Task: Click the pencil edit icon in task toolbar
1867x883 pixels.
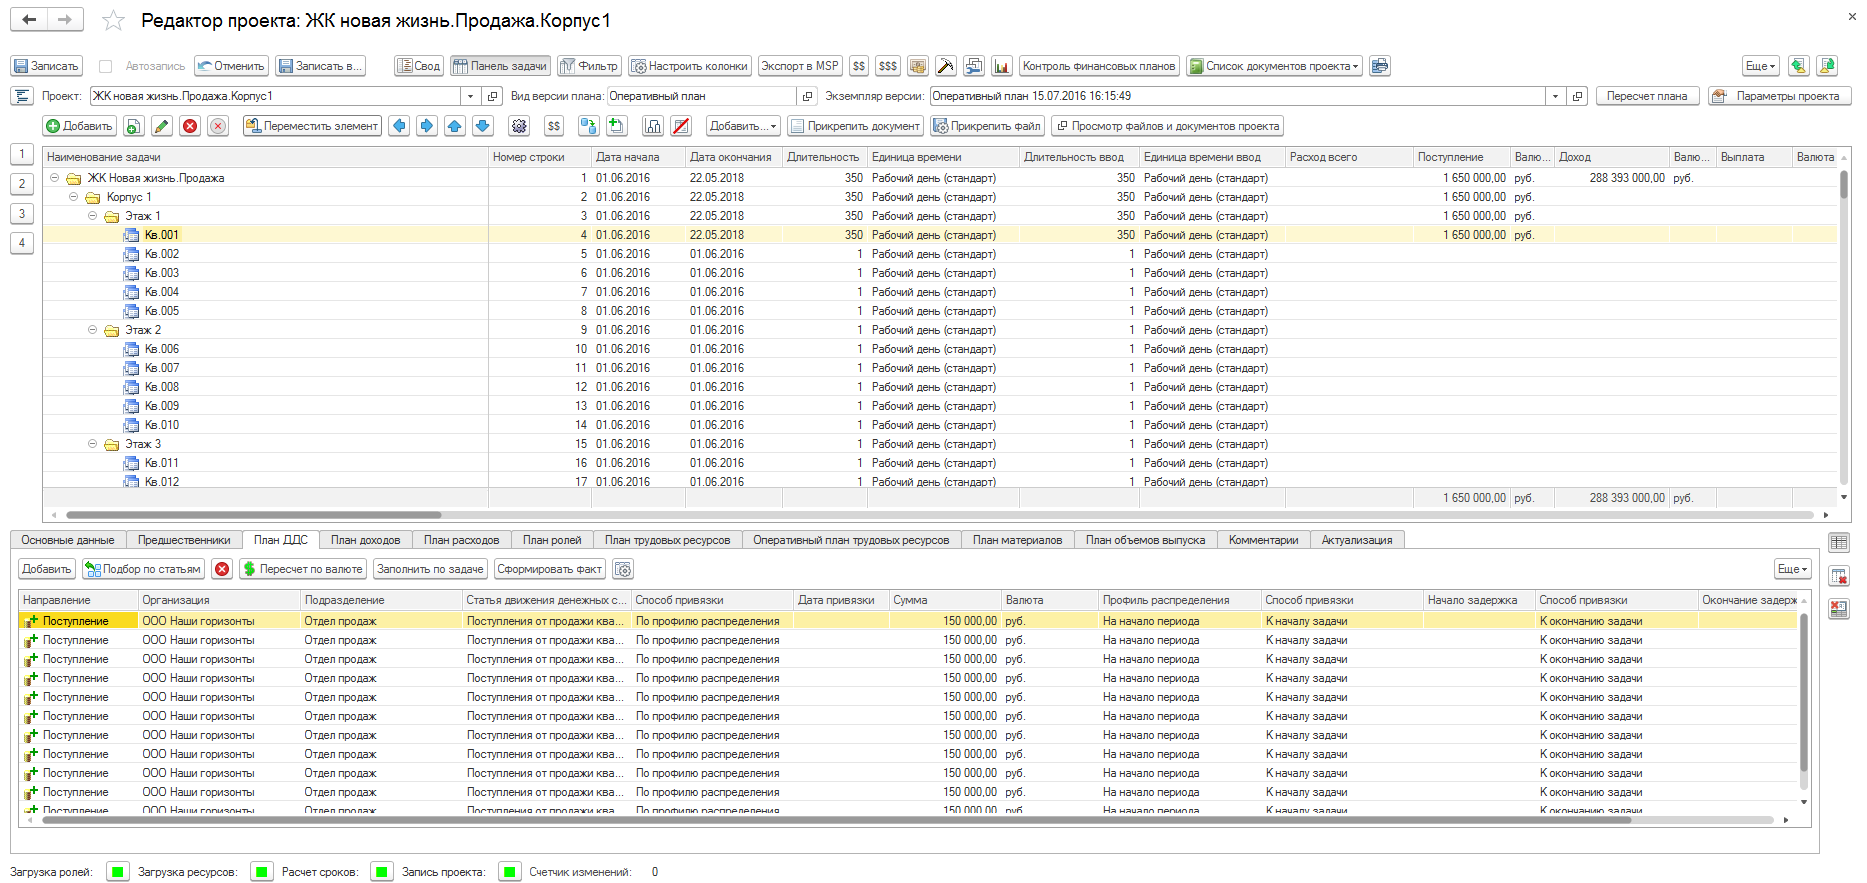Action: point(161,126)
